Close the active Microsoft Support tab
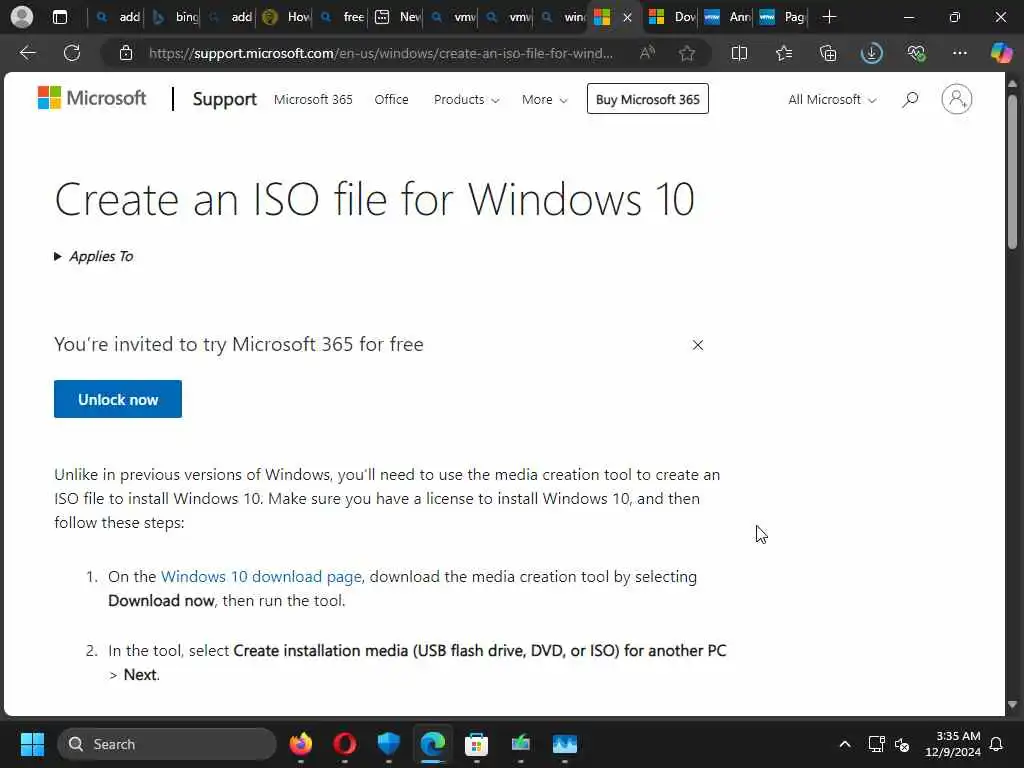1024x768 pixels. point(627,18)
